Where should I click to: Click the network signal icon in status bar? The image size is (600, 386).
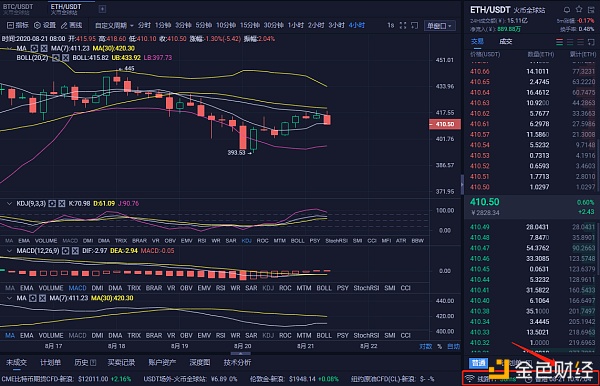click(x=469, y=379)
